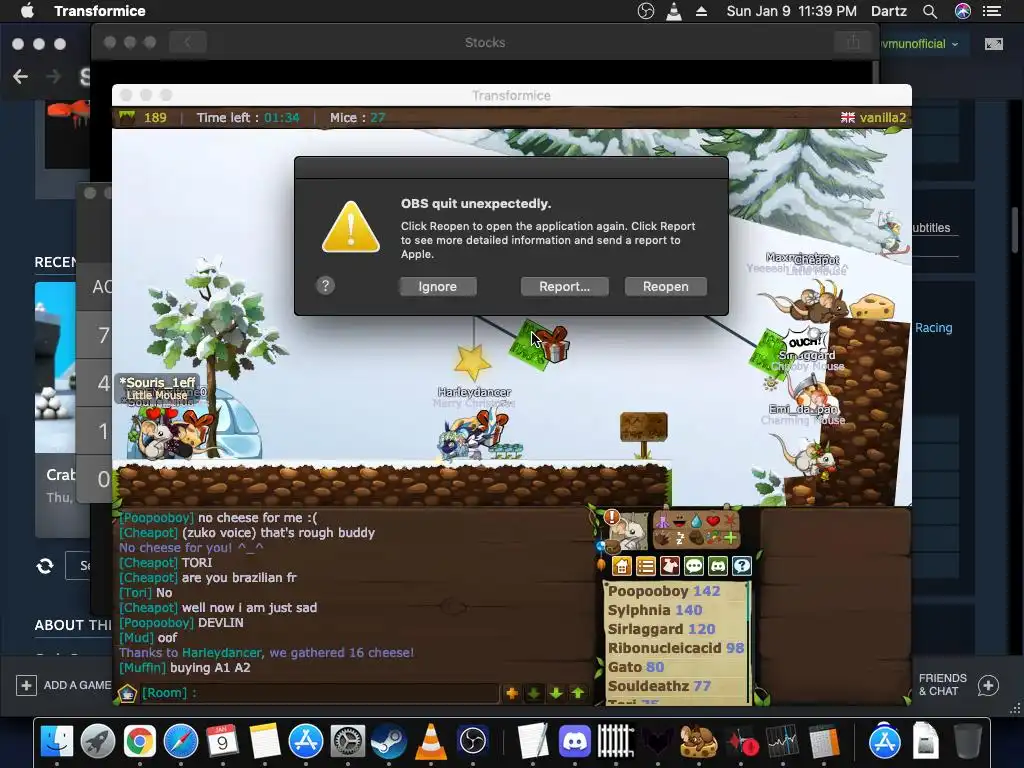Open the shop dress icon

670,566
